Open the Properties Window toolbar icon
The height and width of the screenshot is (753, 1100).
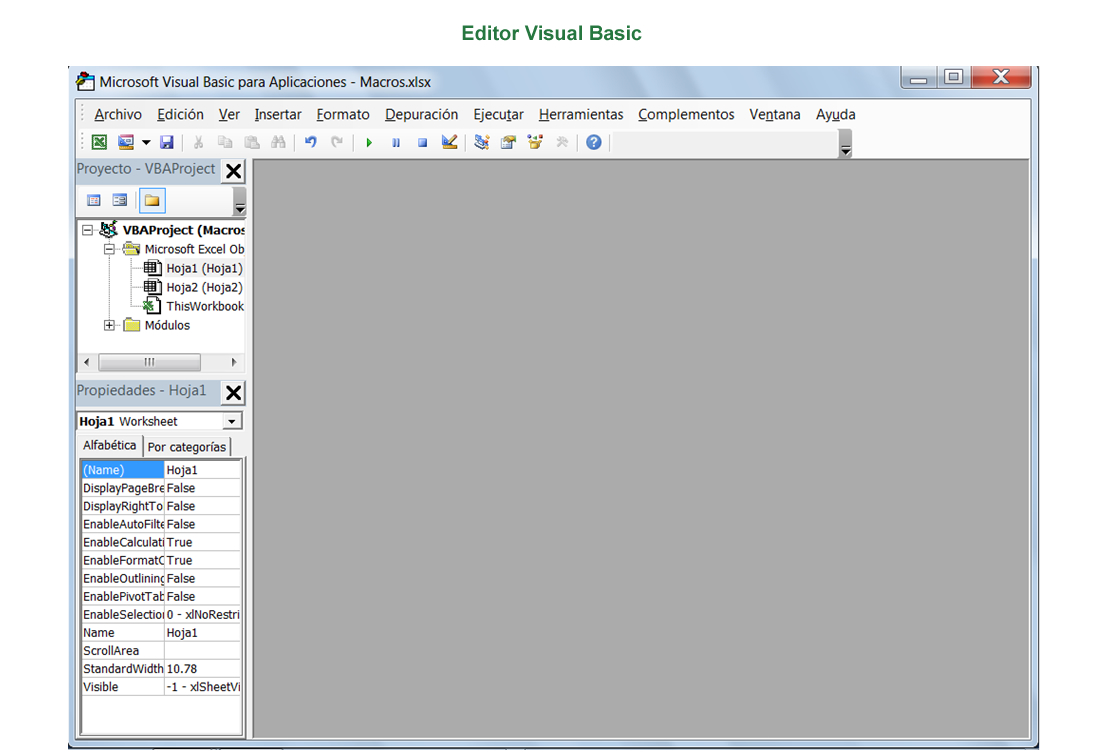pos(509,142)
